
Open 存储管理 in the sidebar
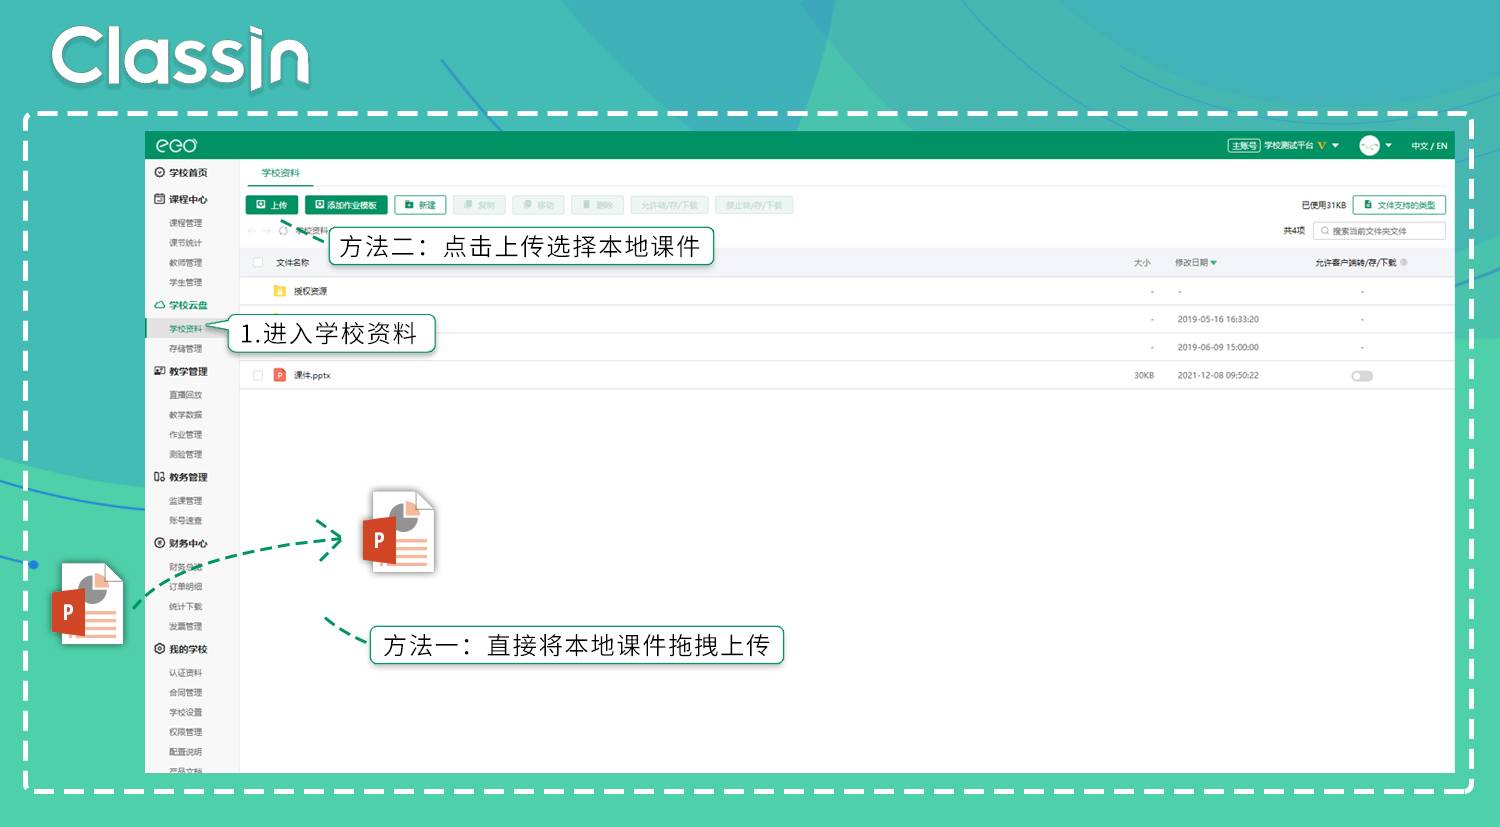pos(186,349)
